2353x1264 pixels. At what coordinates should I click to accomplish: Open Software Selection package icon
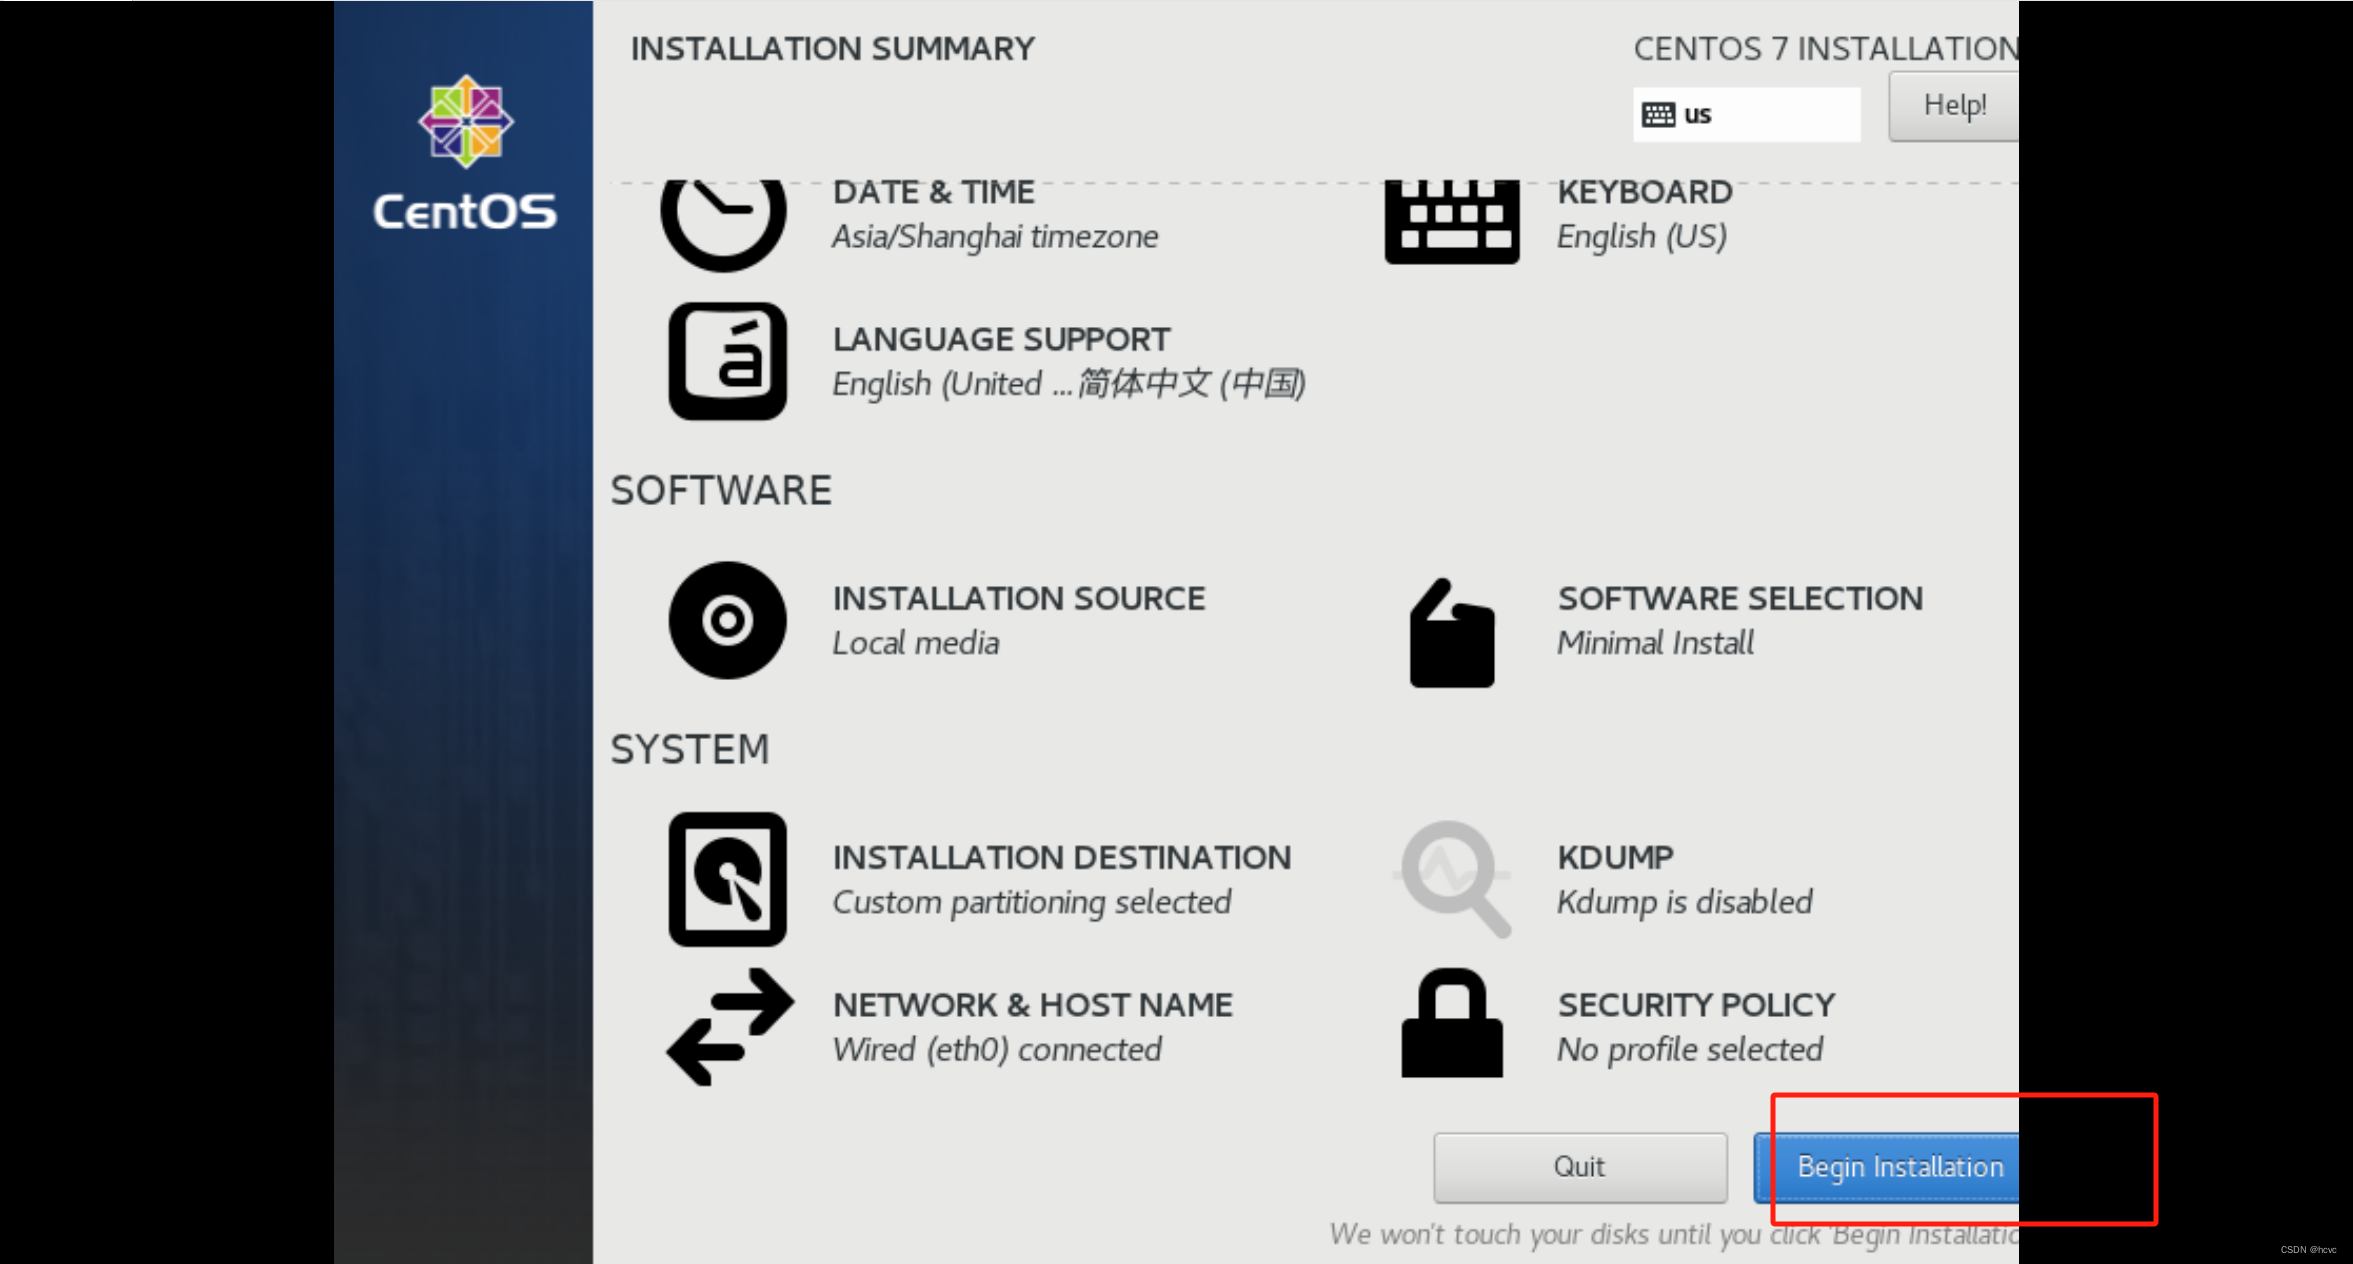(x=1451, y=632)
